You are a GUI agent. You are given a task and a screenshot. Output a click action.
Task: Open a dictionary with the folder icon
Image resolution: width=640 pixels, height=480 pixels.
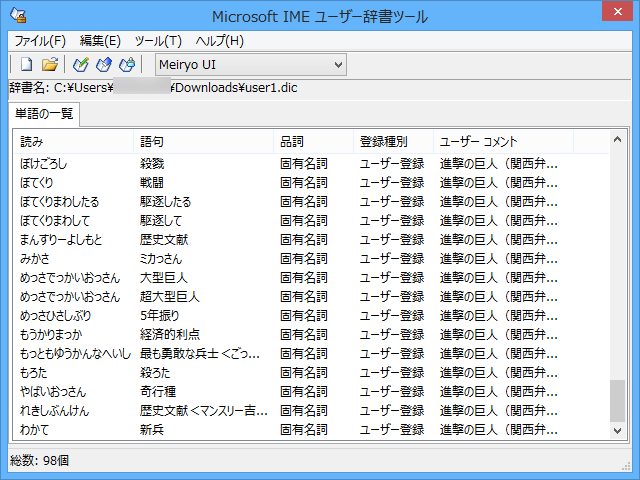(50, 64)
